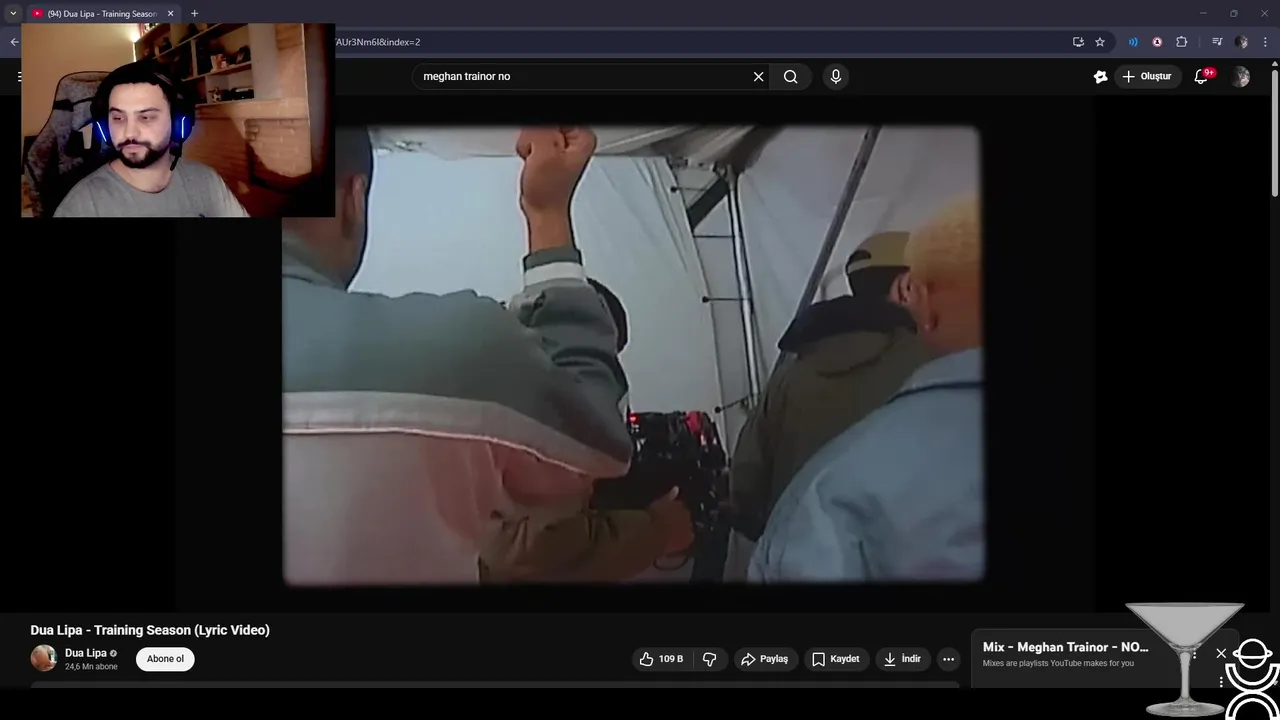Screen dimensions: 1280x720
Task: Open the browser extensions puzzle icon
Action: coord(1182,42)
